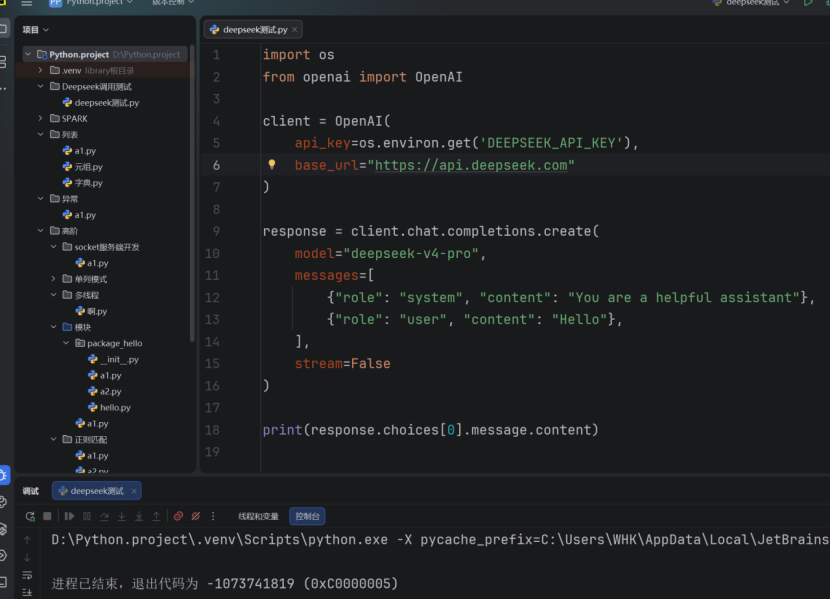This screenshot has height=599, width=830.
Task: Go down in console stack trace
Action: (x=27, y=557)
